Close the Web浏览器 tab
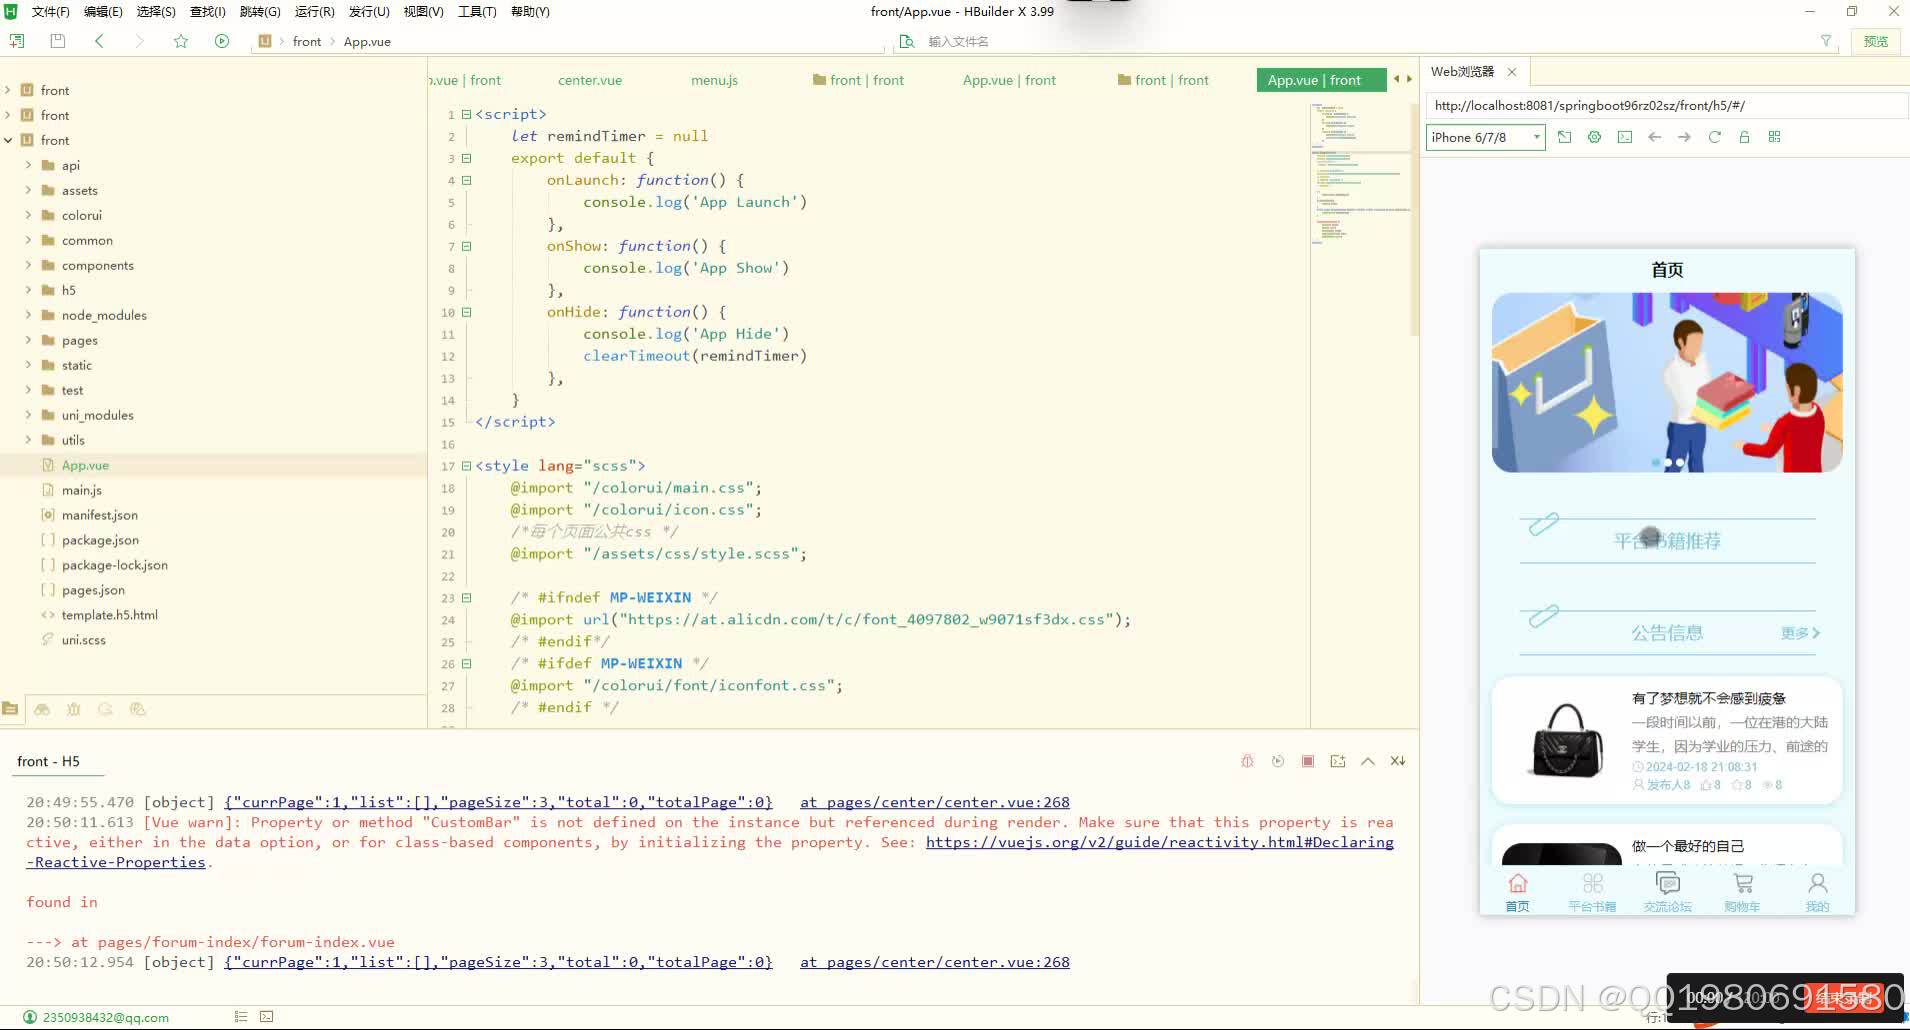 pos(1512,72)
